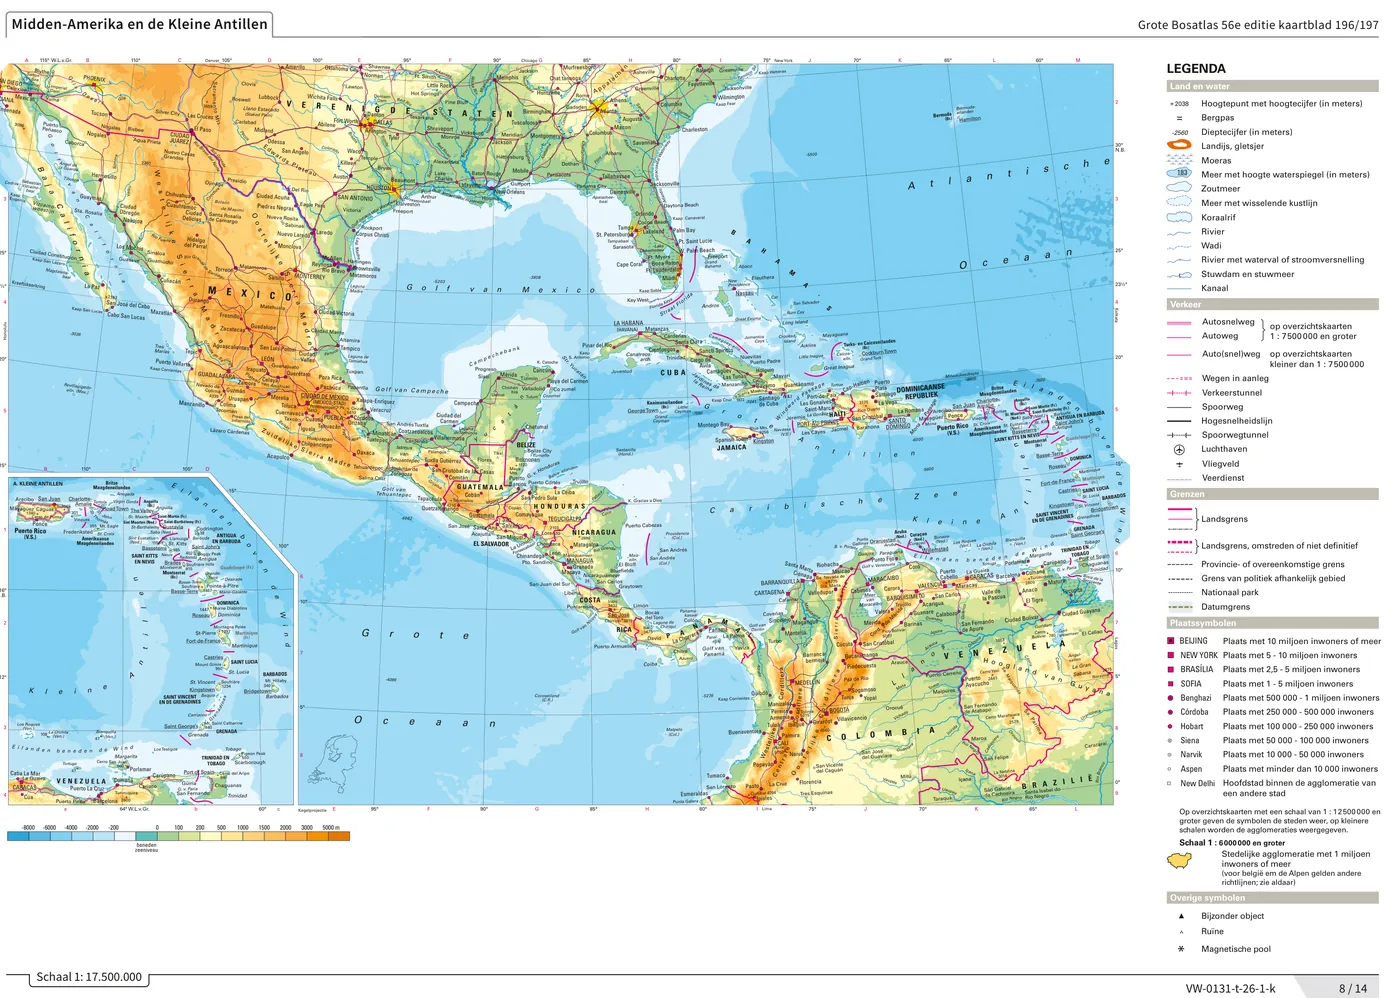Click the Golf van Mexico label
Image resolution: width=1400 pixels, height=998 pixels.
tap(500, 289)
